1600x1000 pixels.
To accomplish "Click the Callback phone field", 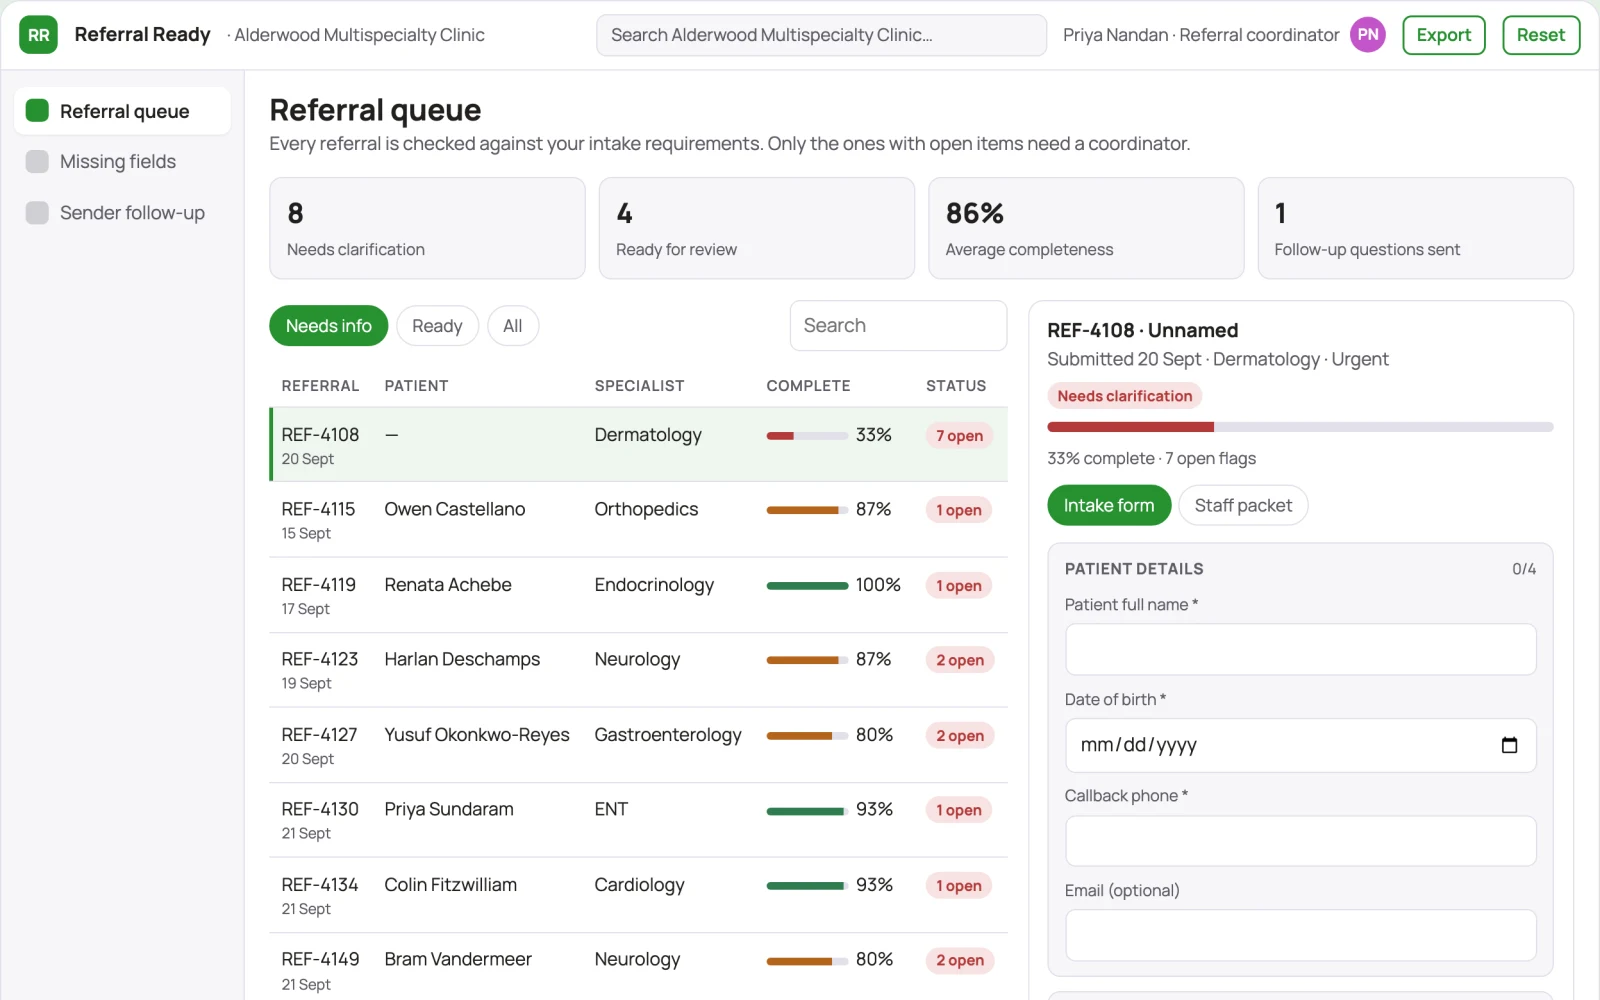I will click(x=1300, y=841).
